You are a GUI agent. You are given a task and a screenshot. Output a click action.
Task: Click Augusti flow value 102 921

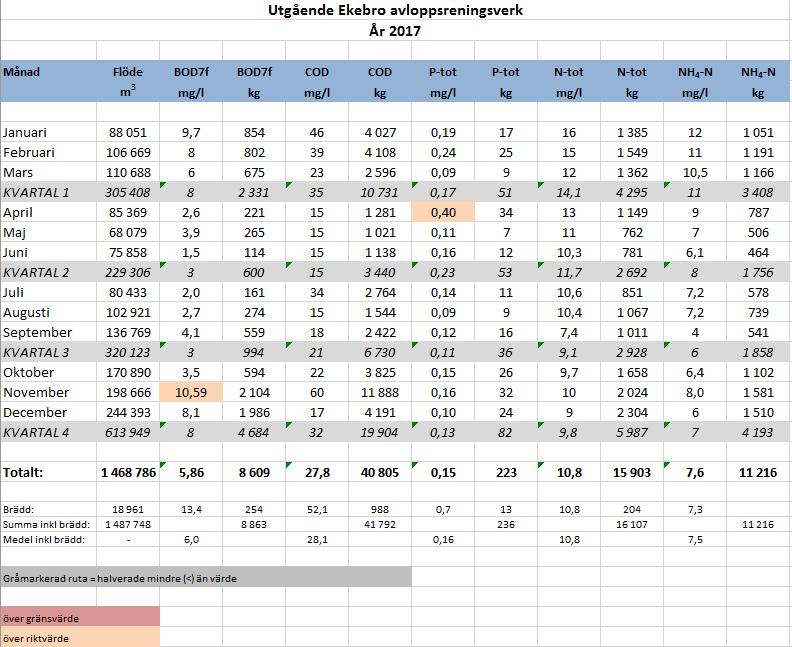coord(128,313)
